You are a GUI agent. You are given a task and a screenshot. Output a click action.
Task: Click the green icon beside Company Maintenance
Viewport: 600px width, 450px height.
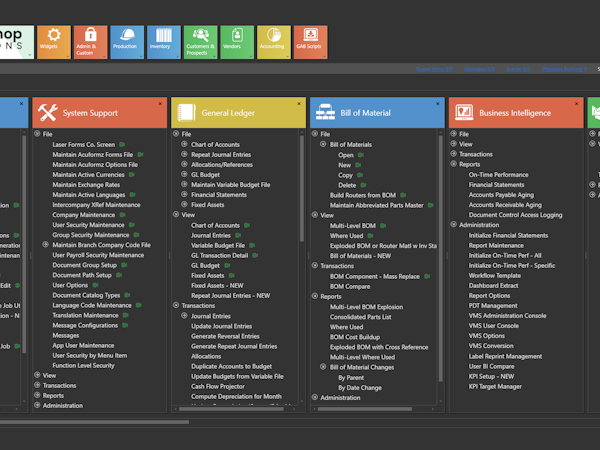122,215
